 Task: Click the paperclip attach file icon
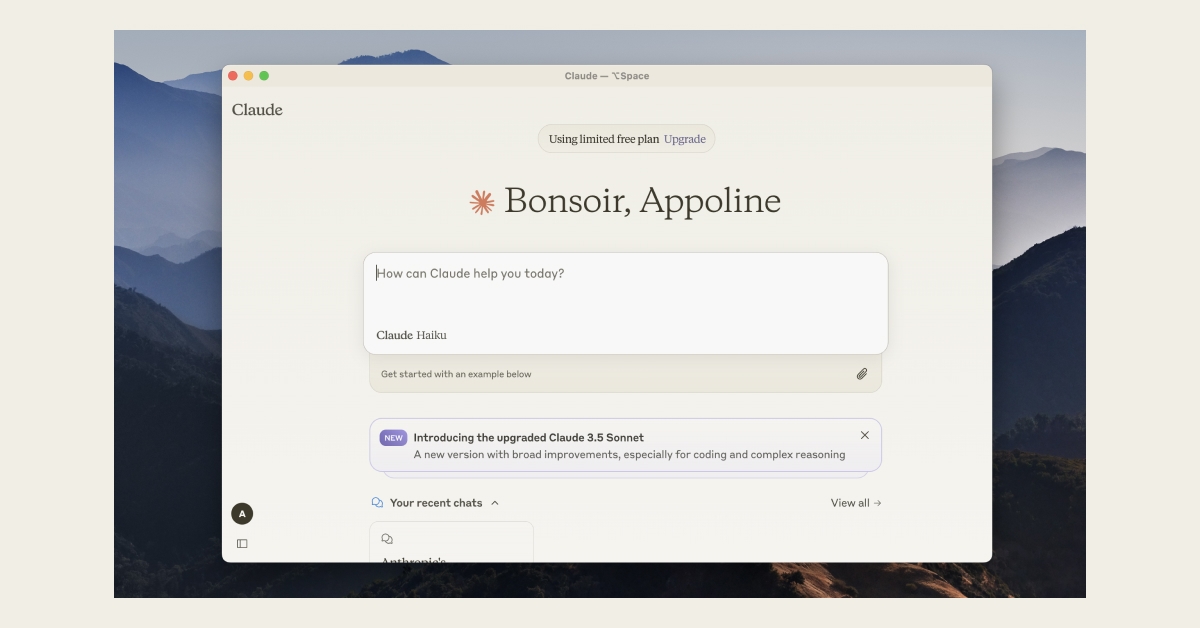tap(862, 374)
